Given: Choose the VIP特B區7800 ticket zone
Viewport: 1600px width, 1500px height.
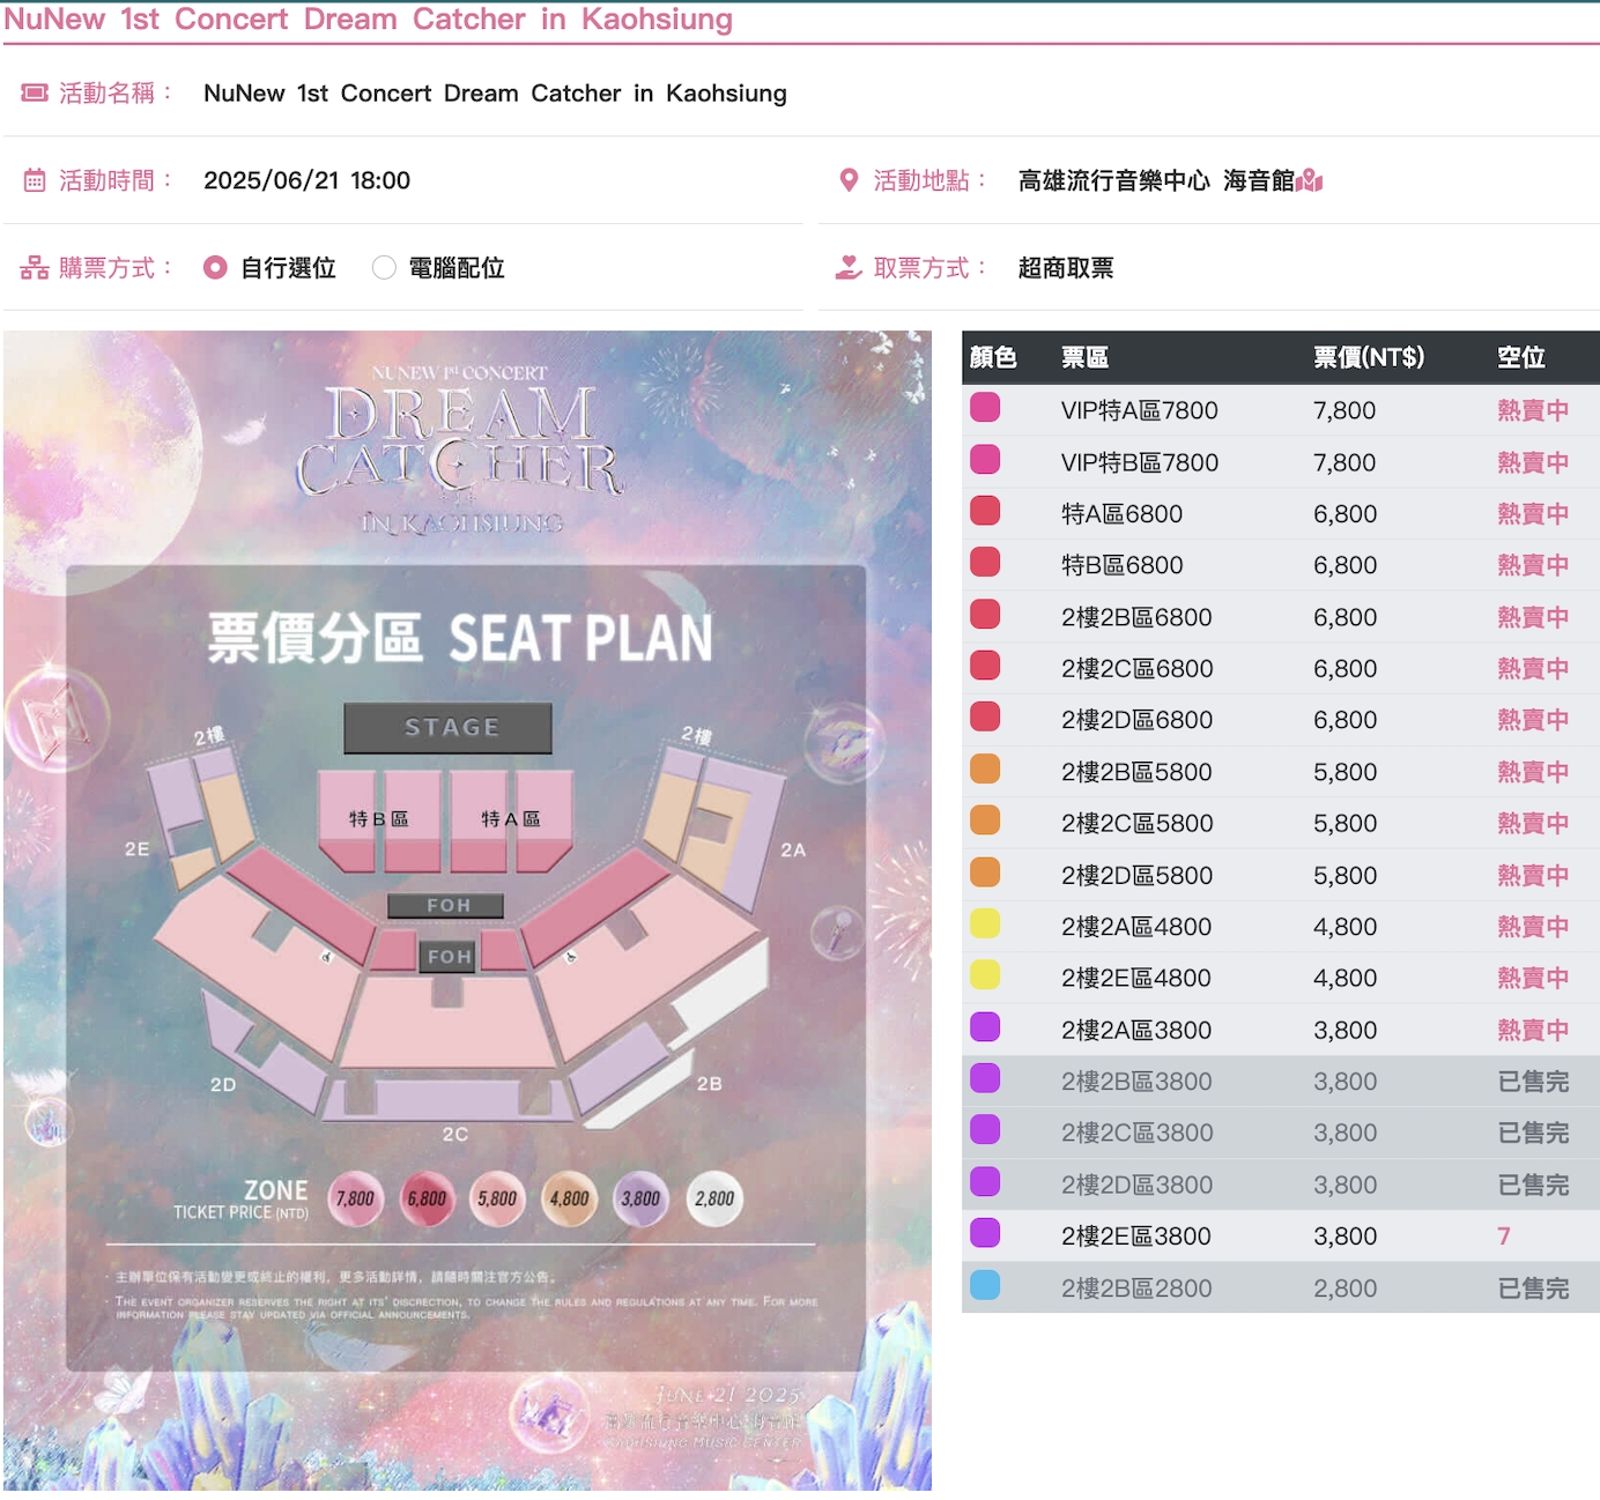Looking at the screenshot, I should [x=1281, y=462].
